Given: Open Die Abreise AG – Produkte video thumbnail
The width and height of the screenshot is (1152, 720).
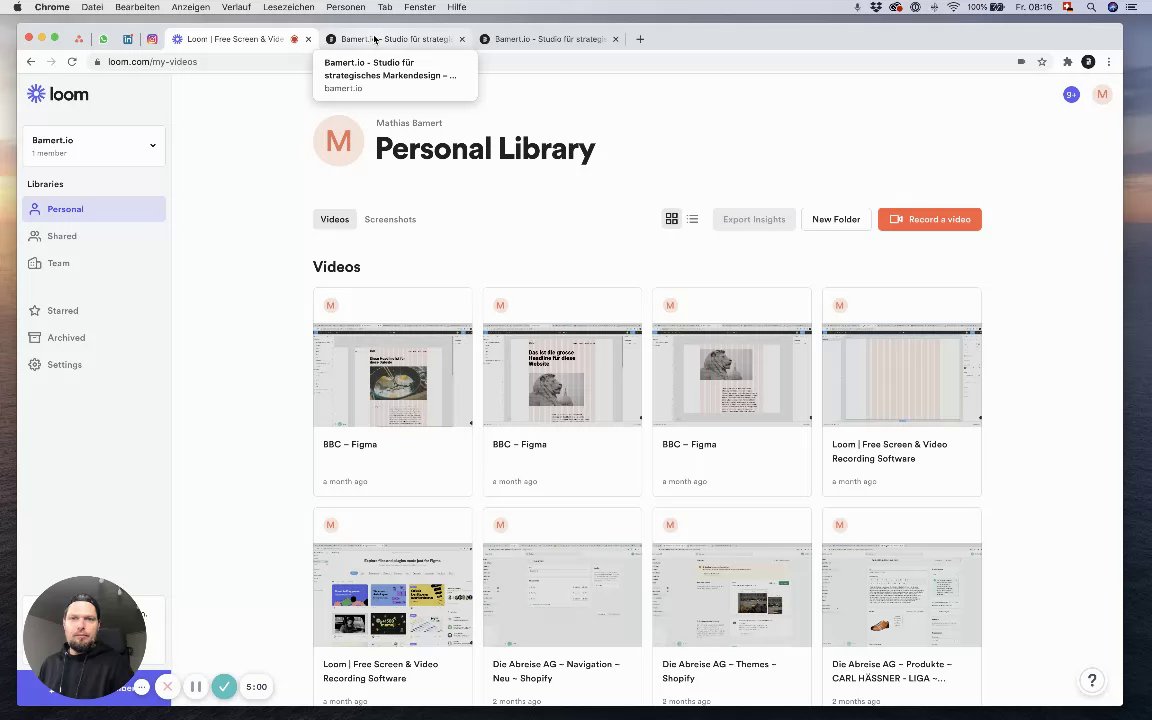Looking at the screenshot, I should pyautogui.click(x=901, y=595).
